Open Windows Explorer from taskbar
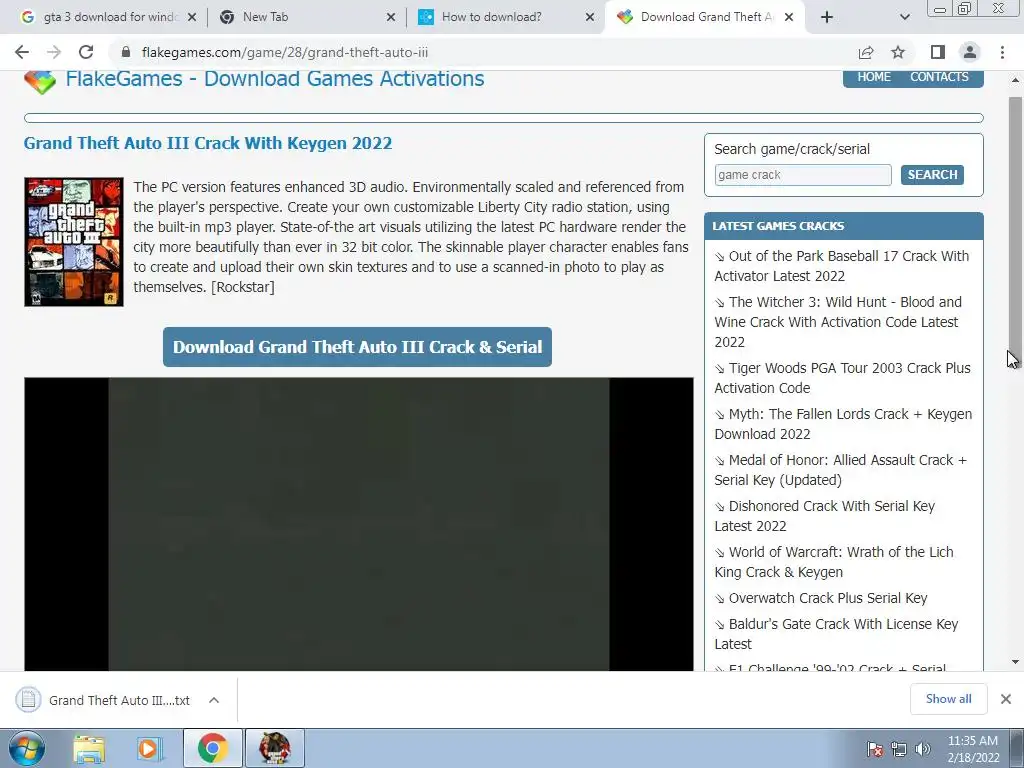 (x=89, y=748)
